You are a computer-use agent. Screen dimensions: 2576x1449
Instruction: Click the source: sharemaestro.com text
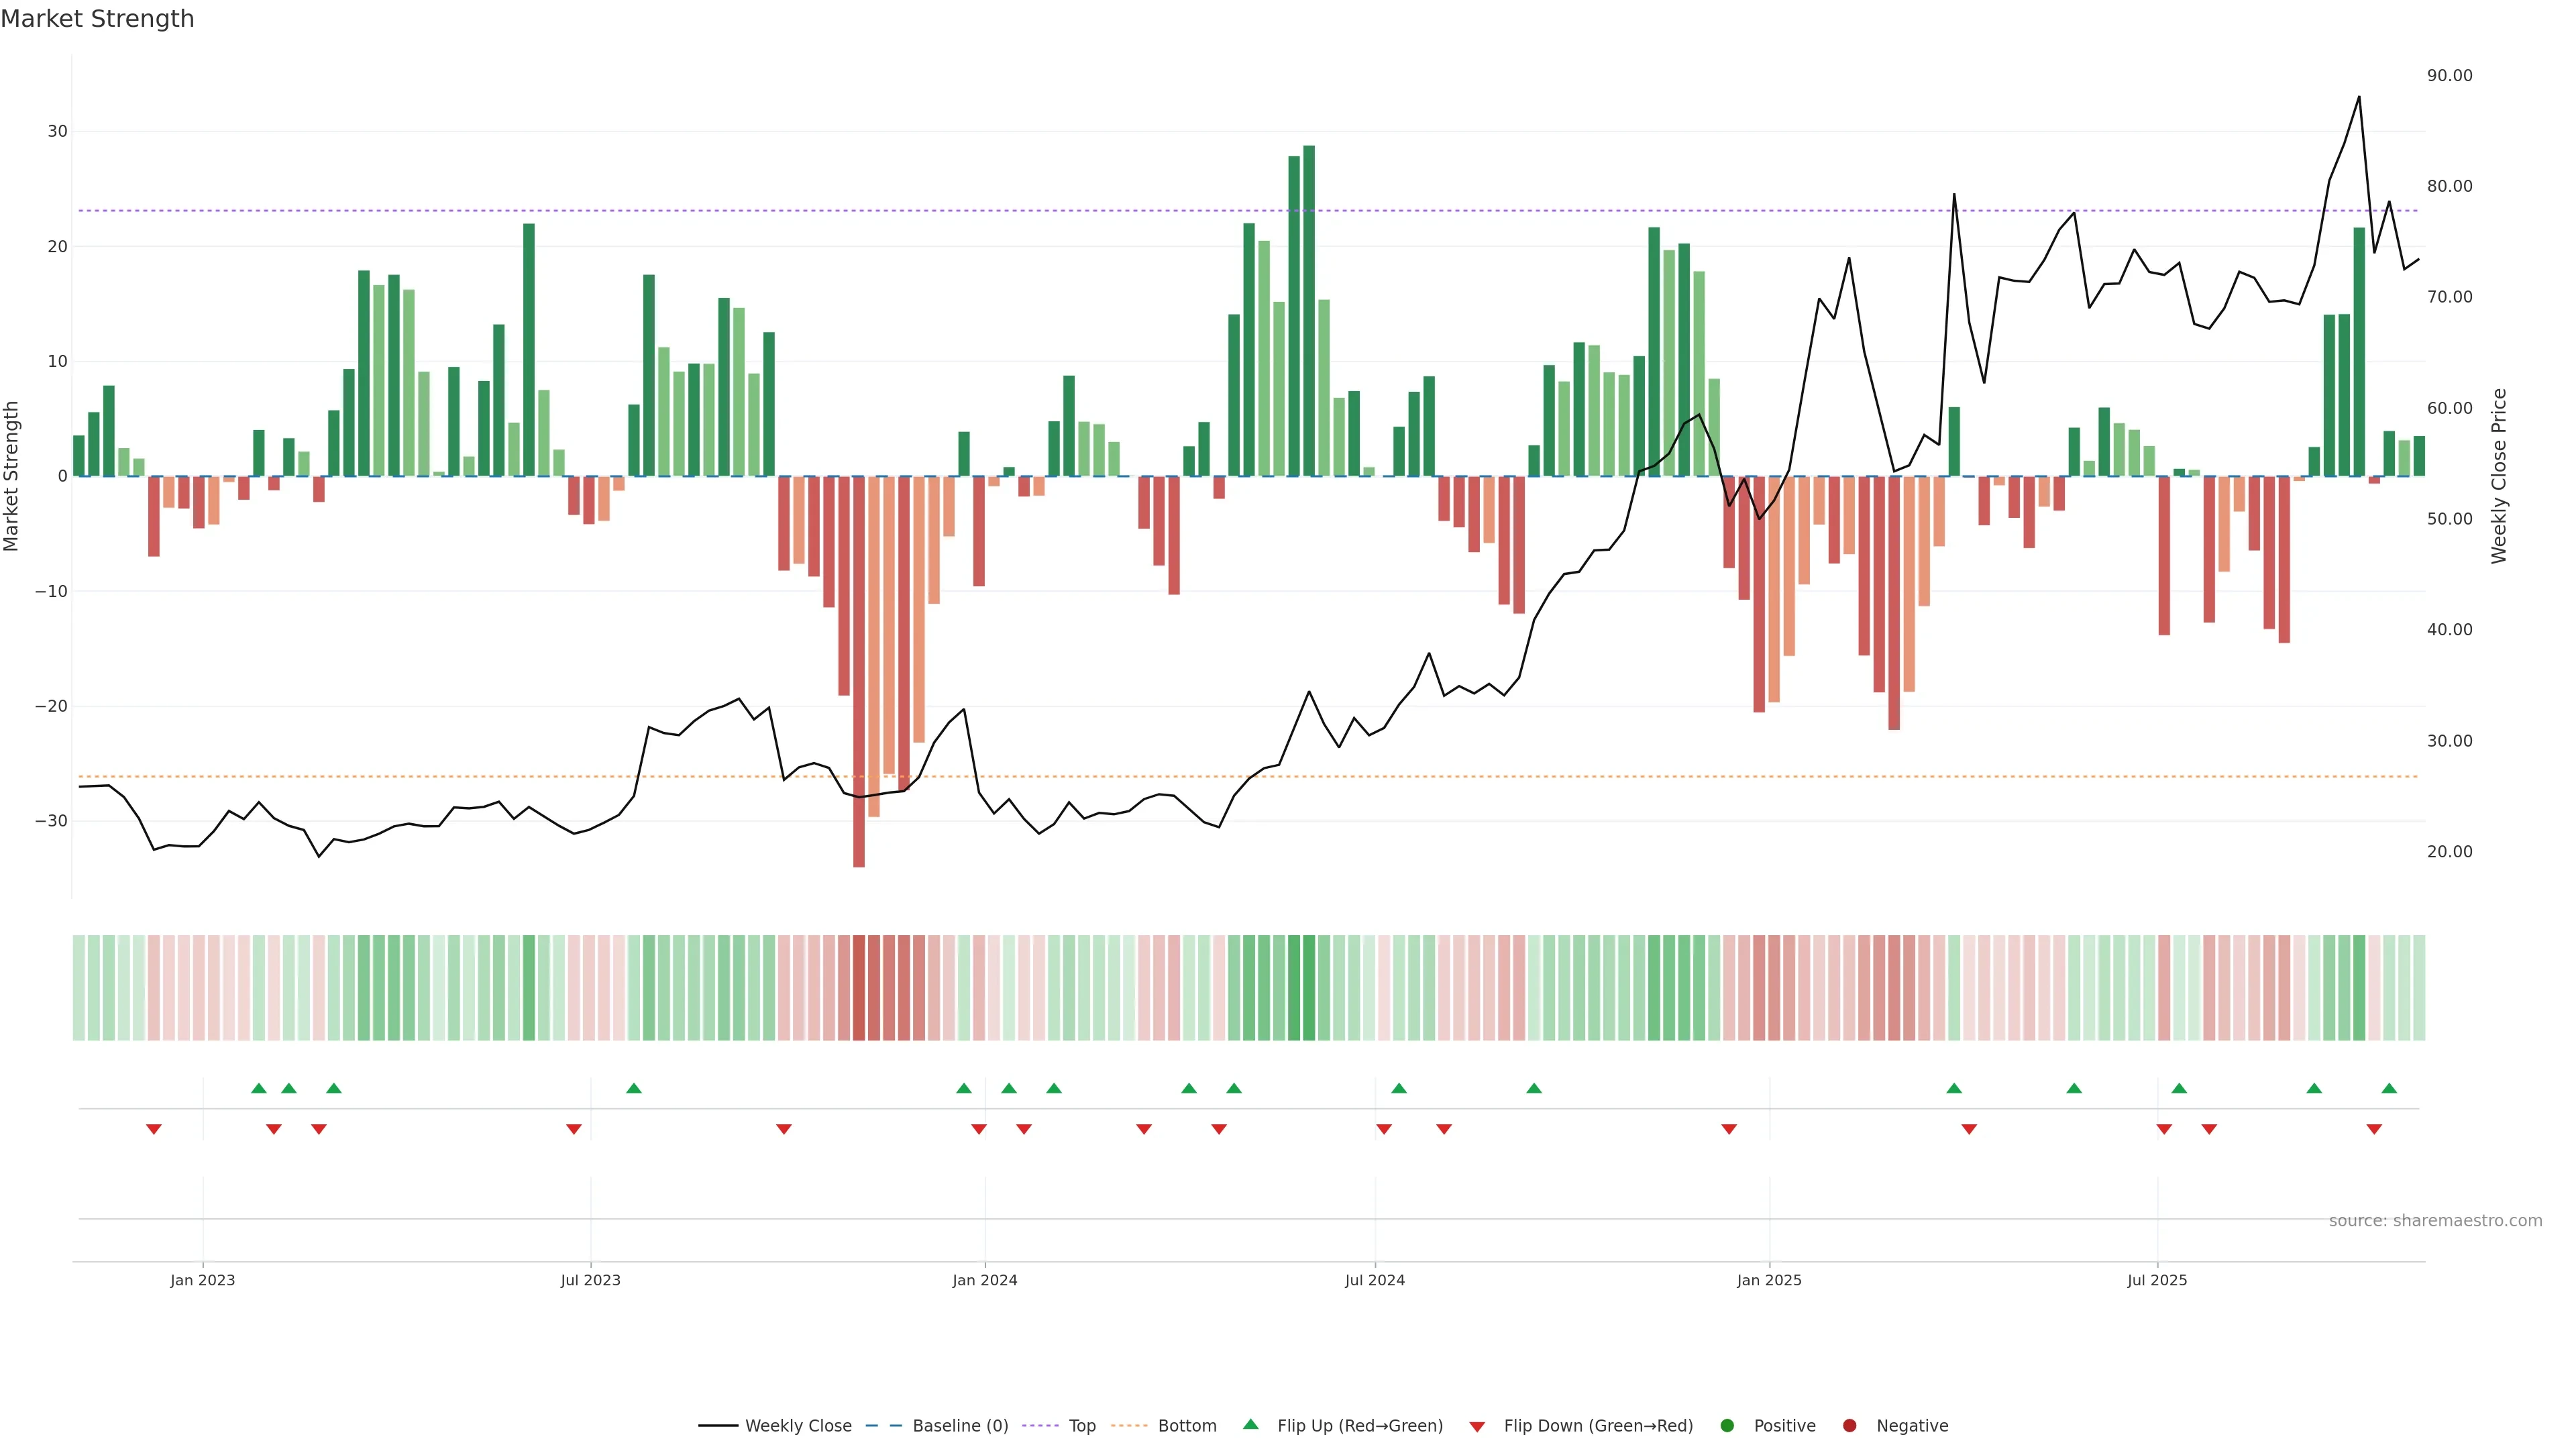(2435, 1220)
